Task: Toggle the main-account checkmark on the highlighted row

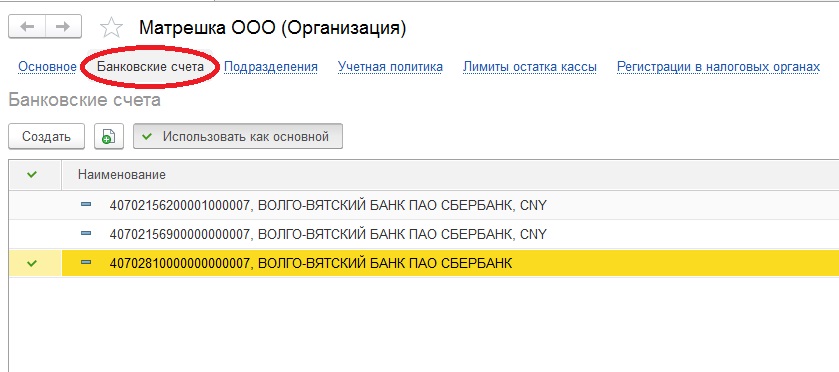Action: click(x=32, y=263)
